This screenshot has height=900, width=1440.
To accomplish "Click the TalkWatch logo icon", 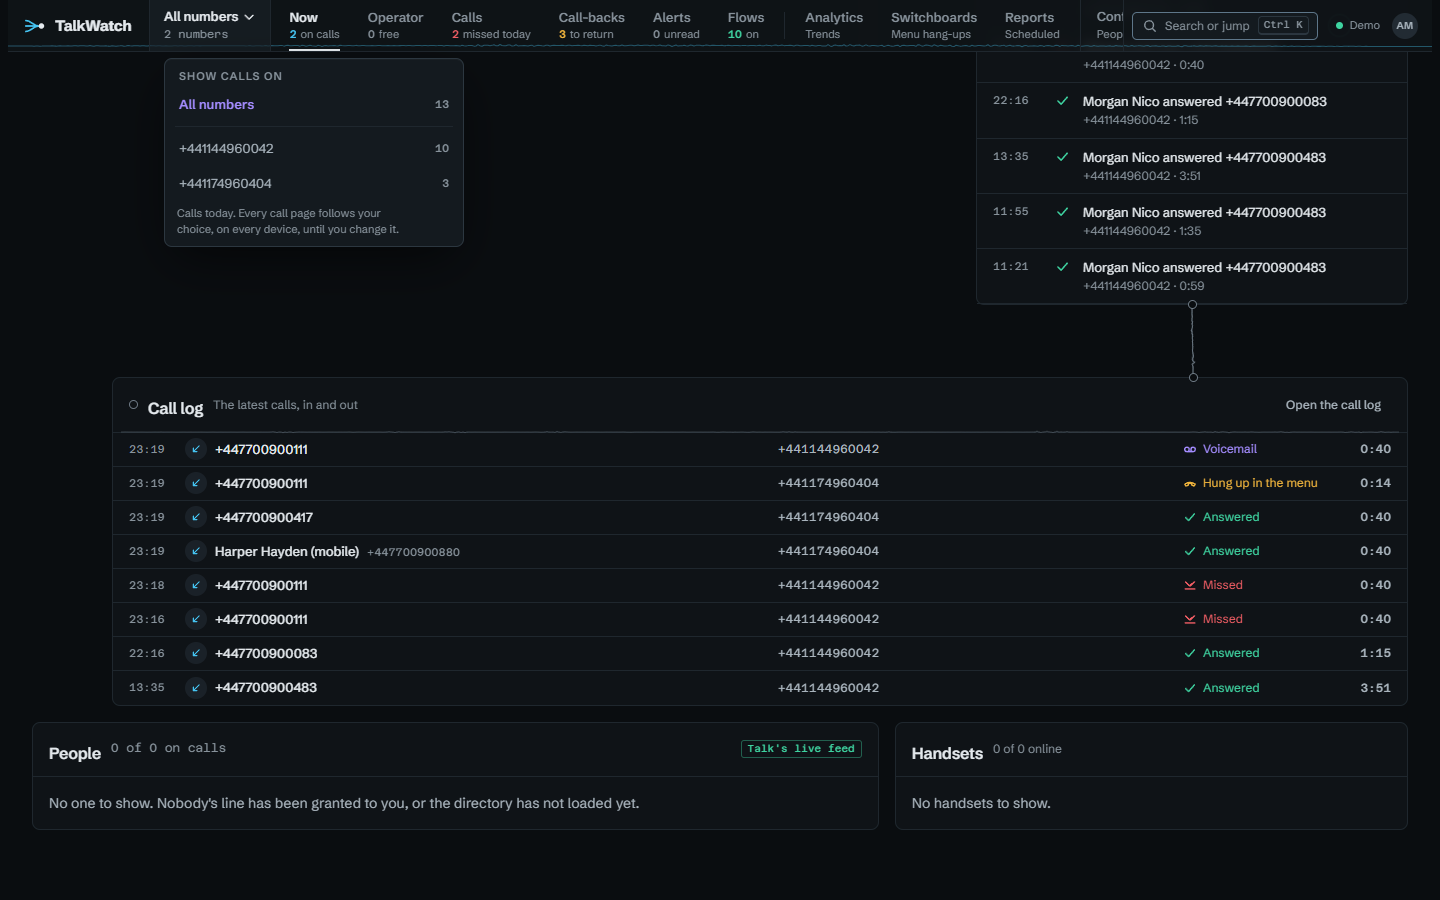I will pos(34,26).
